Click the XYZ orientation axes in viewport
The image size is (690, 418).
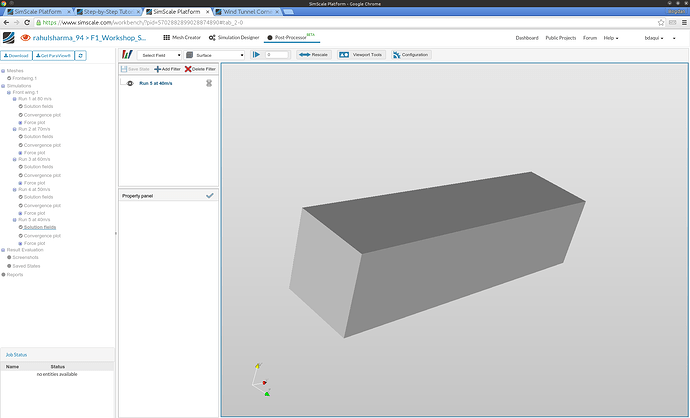tap(260, 380)
